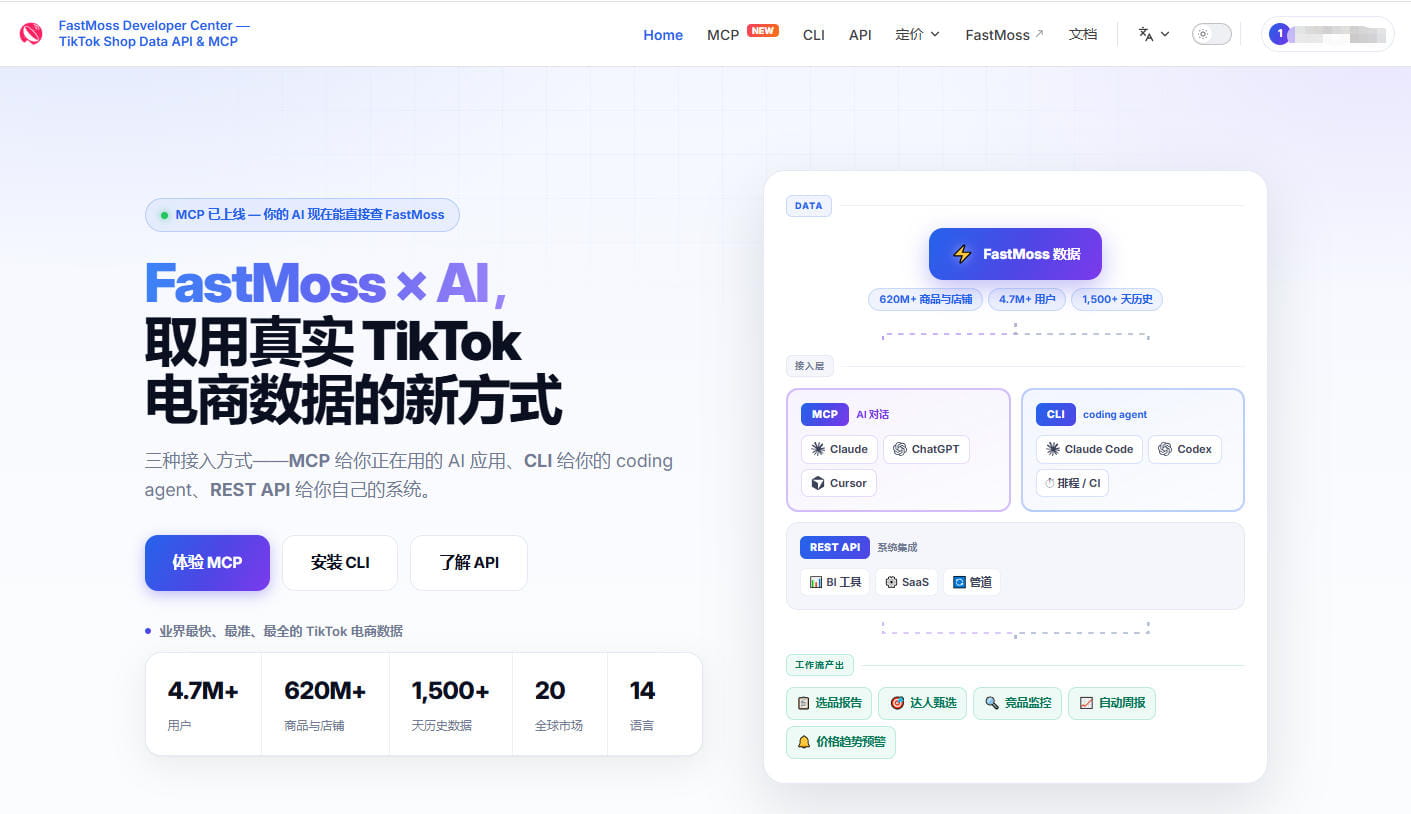The height and width of the screenshot is (814, 1411).
Task: Click the Claude chip in MCP card
Action: [x=840, y=449]
